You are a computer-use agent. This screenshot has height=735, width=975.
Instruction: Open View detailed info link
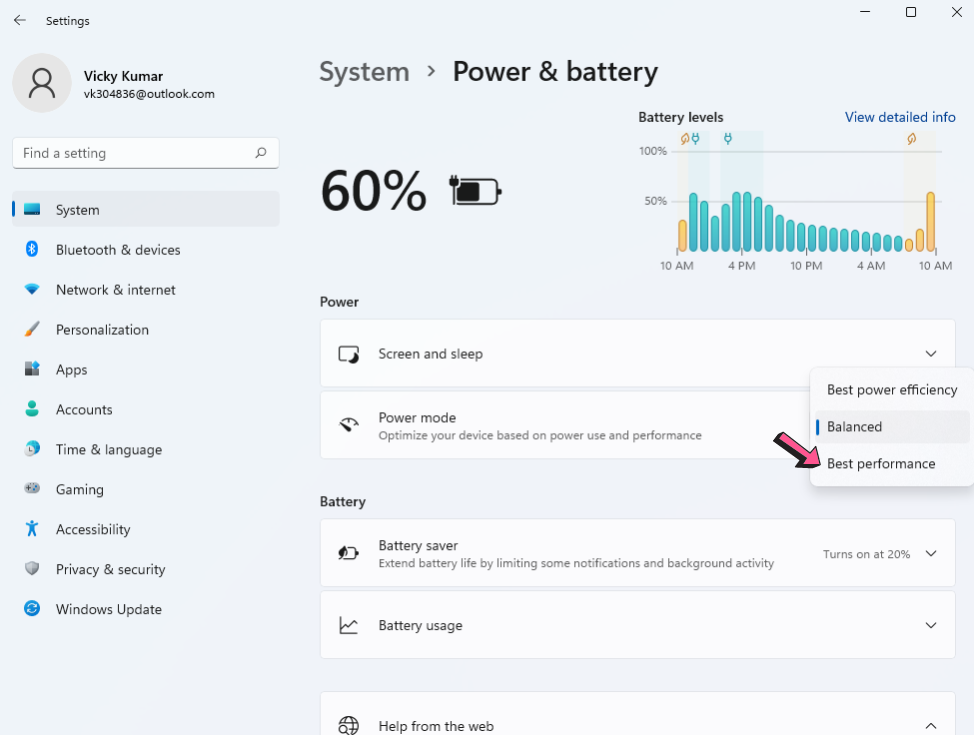(x=900, y=117)
